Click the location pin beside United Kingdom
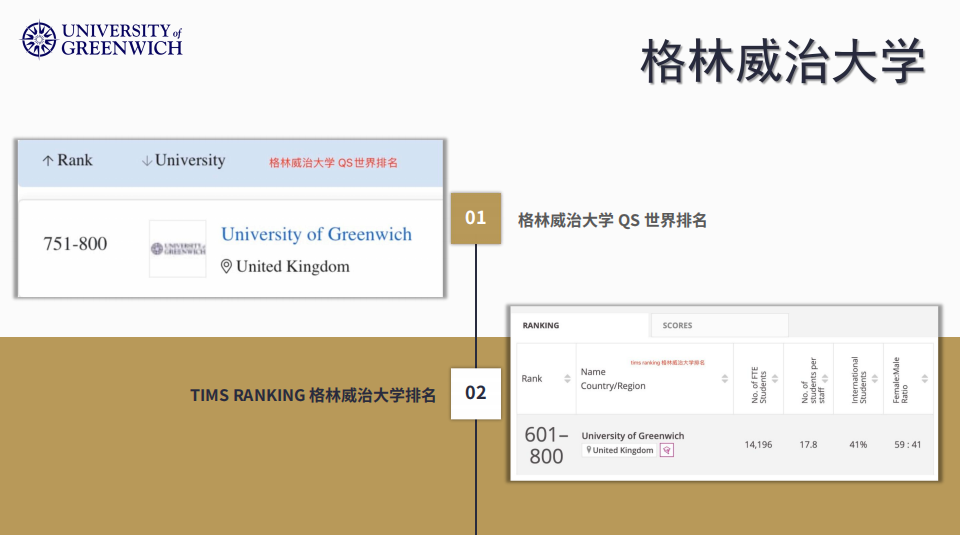The height and width of the screenshot is (535, 960). pos(226,266)
